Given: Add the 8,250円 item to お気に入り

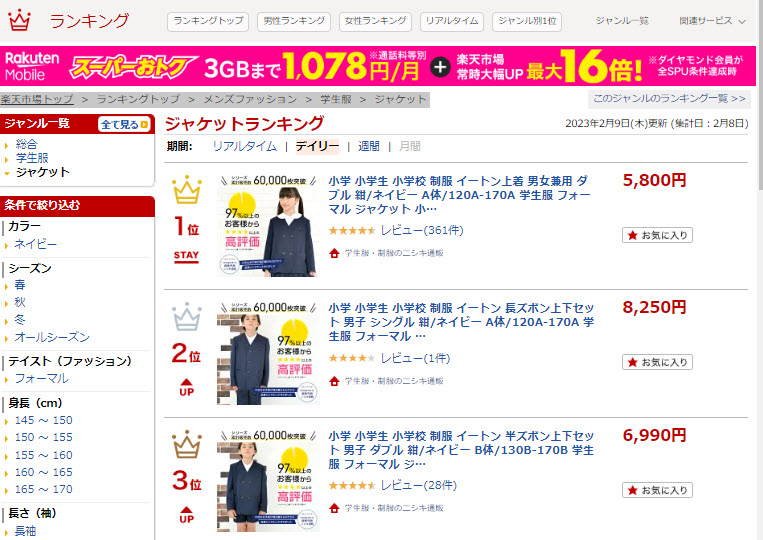Looking at the screenshot, I should [x=657, y=362].
